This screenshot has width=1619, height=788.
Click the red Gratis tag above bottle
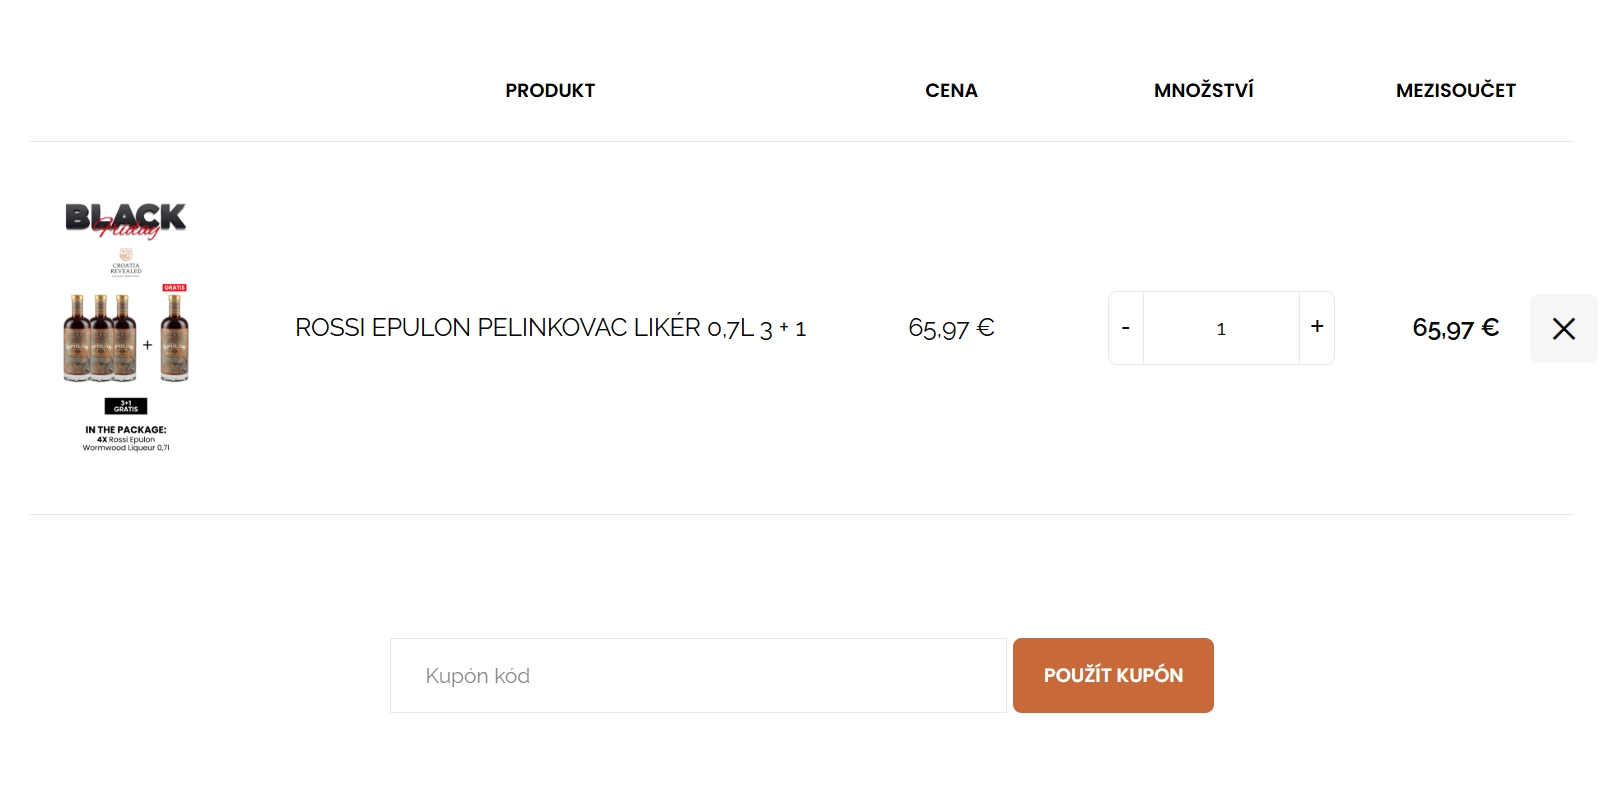(x=175, y=288)
